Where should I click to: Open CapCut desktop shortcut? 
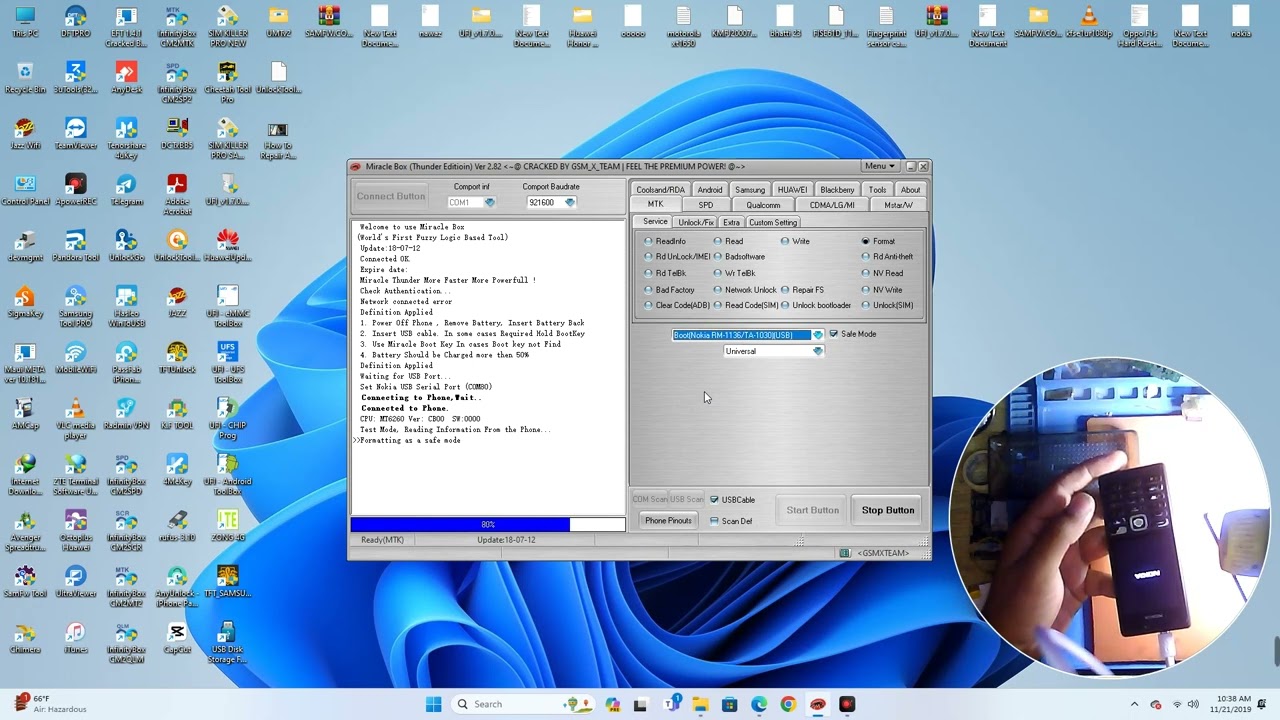pyautogui.click(x=177, y=638)
